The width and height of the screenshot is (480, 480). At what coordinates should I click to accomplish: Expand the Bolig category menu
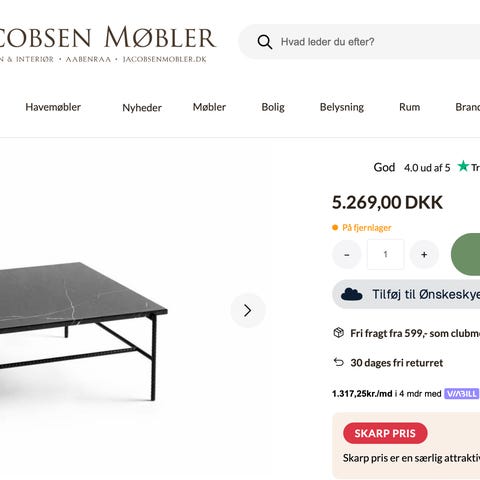pyautogui.click(x=273, y=107)
